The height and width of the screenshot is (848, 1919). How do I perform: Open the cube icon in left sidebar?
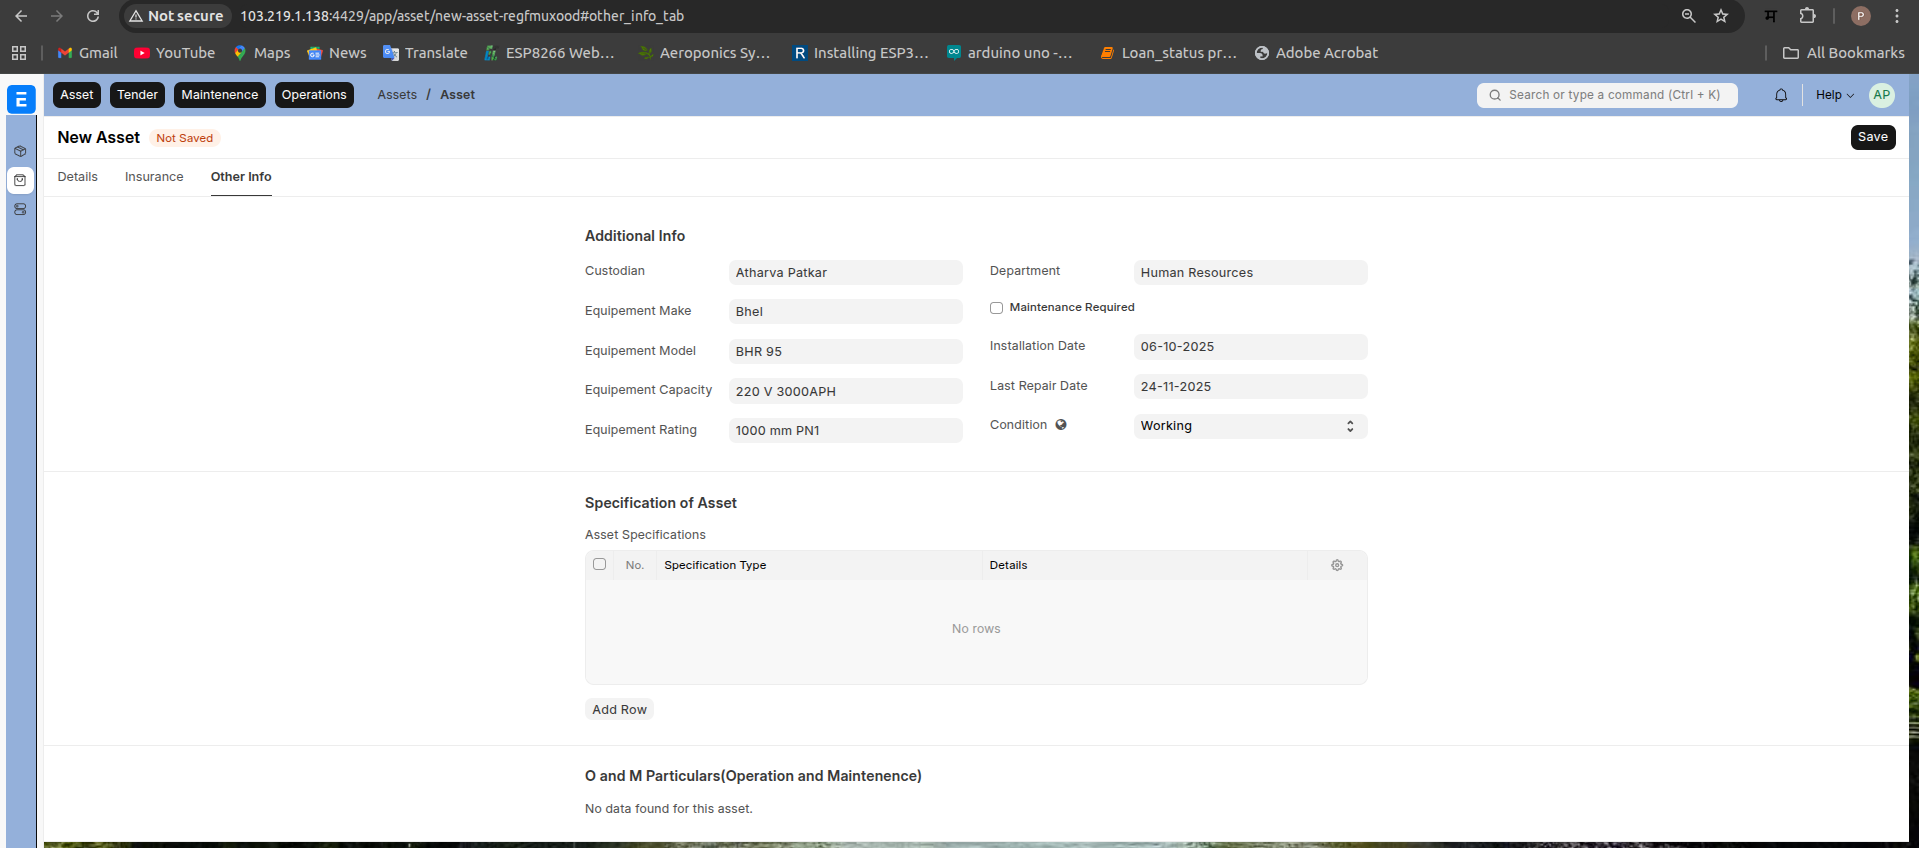point(20,151)
